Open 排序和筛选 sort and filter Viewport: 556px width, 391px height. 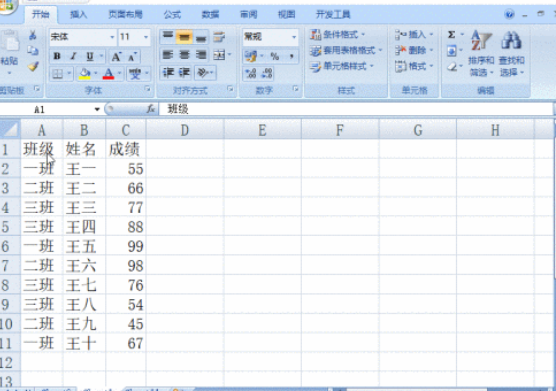pos(481,53)
